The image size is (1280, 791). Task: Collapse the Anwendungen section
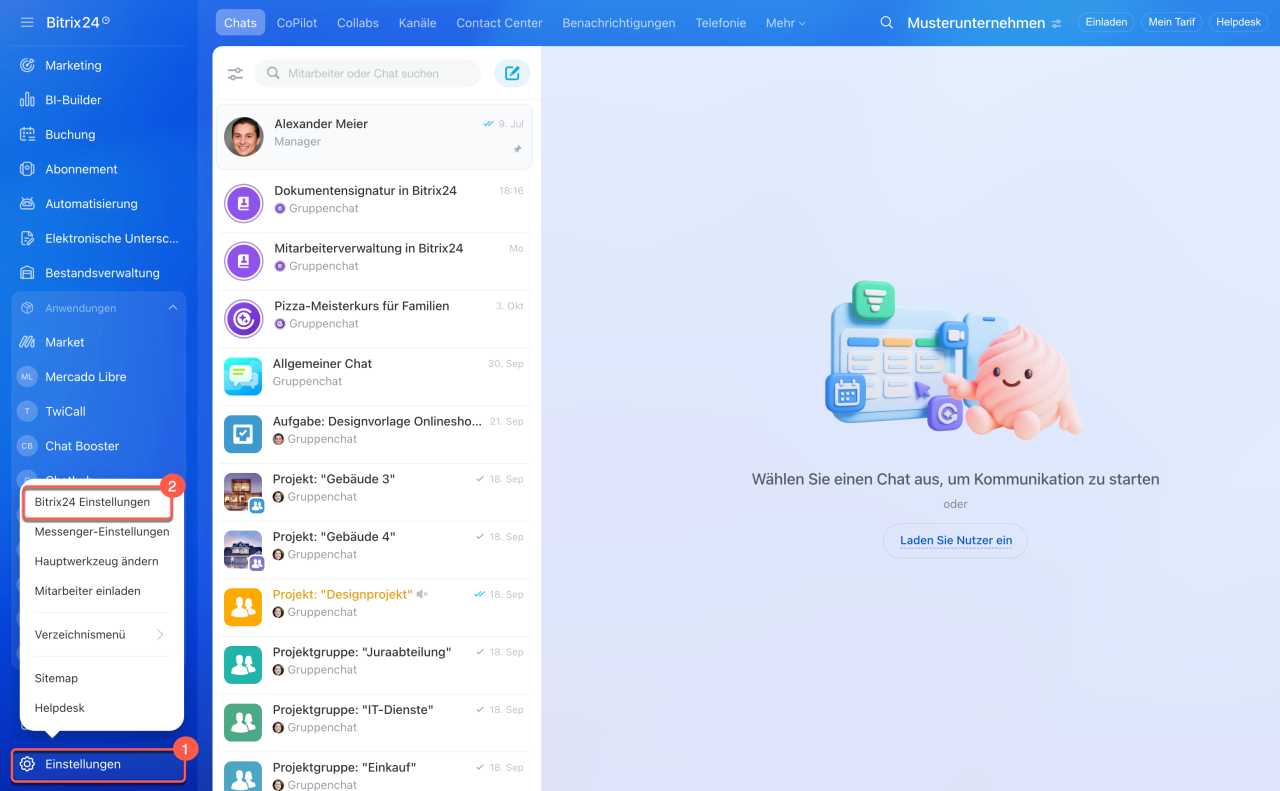point(173,308)
